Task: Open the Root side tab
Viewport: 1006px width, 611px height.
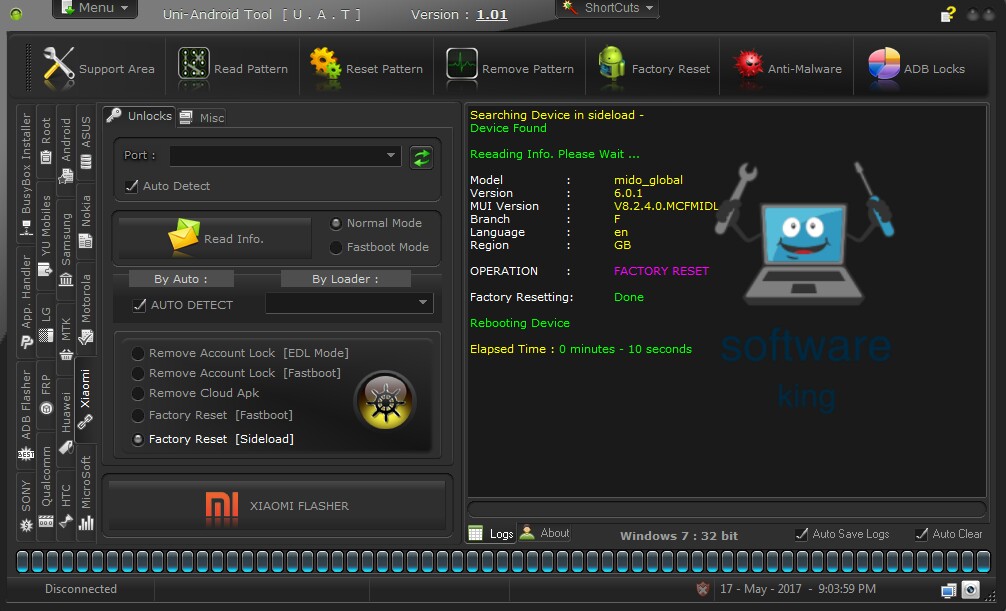Action: [x=46, y=141]
